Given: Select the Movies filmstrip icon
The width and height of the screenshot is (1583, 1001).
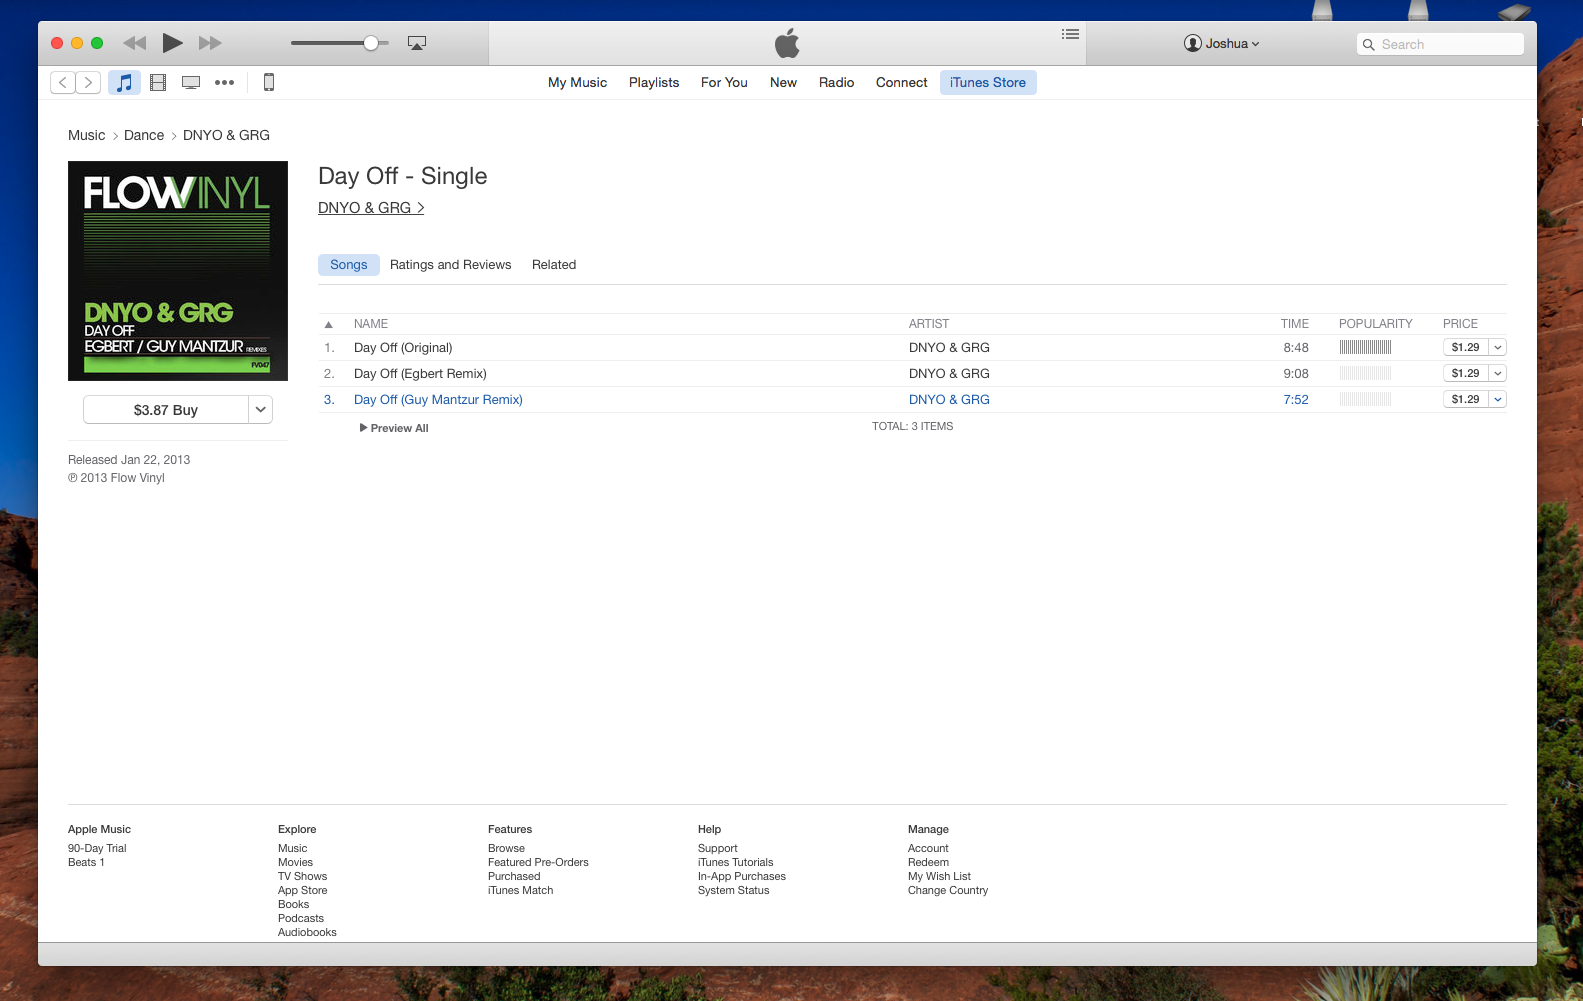Looking at the screenshot, I should [x=158, y=83].
